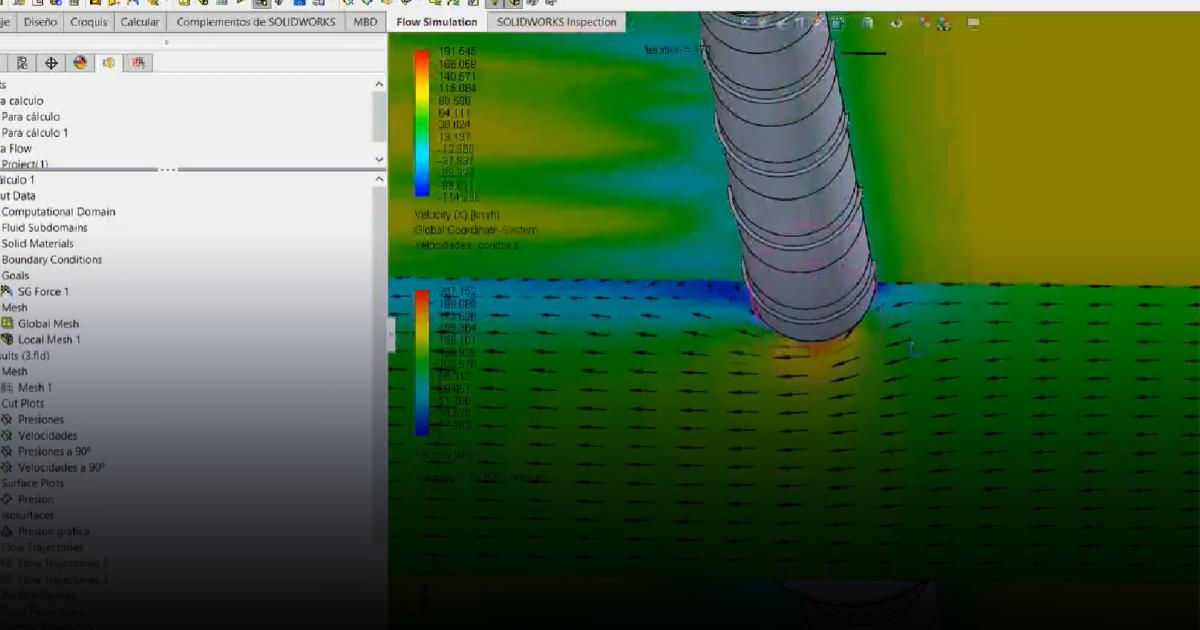Image resolution: width=1200 pixels, height=630 pixels.
Task: Click the upper Velocity (X) color legend bar
Action: (x=422, y=123)
